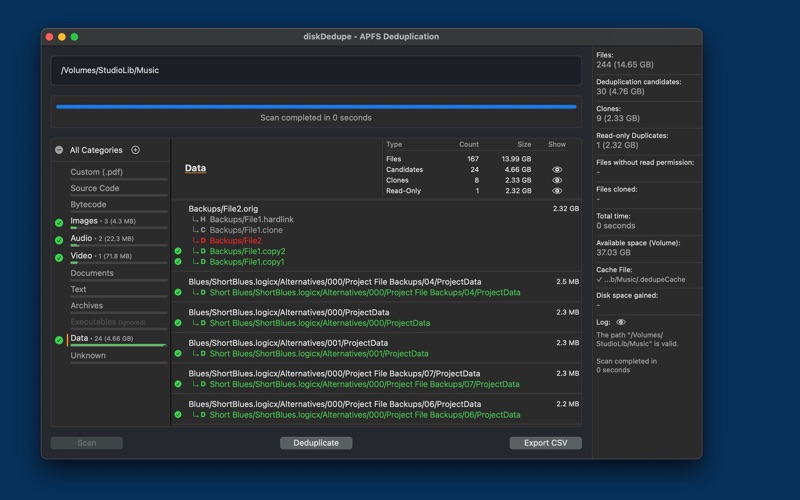Click the Scan button
800x500 pixels.
(87, 443)
